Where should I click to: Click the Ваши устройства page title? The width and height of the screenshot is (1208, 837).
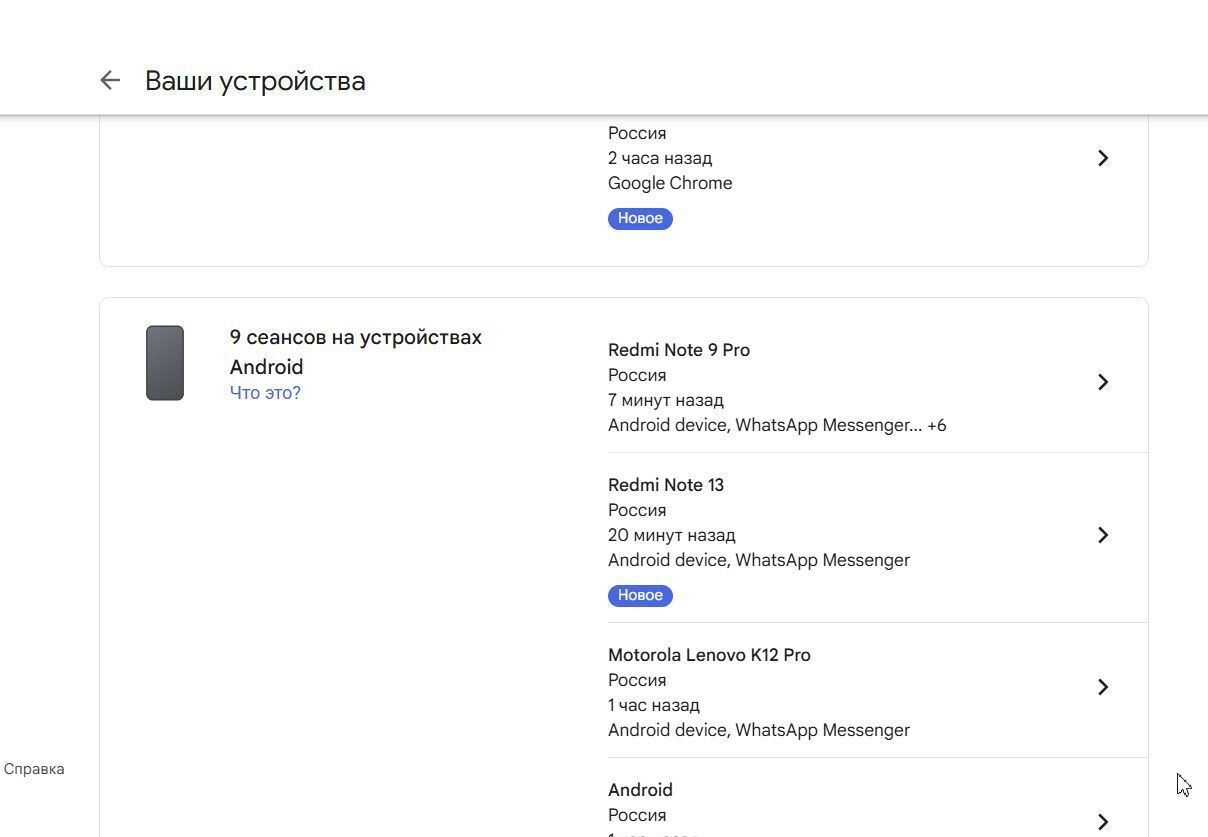[255, 81]
